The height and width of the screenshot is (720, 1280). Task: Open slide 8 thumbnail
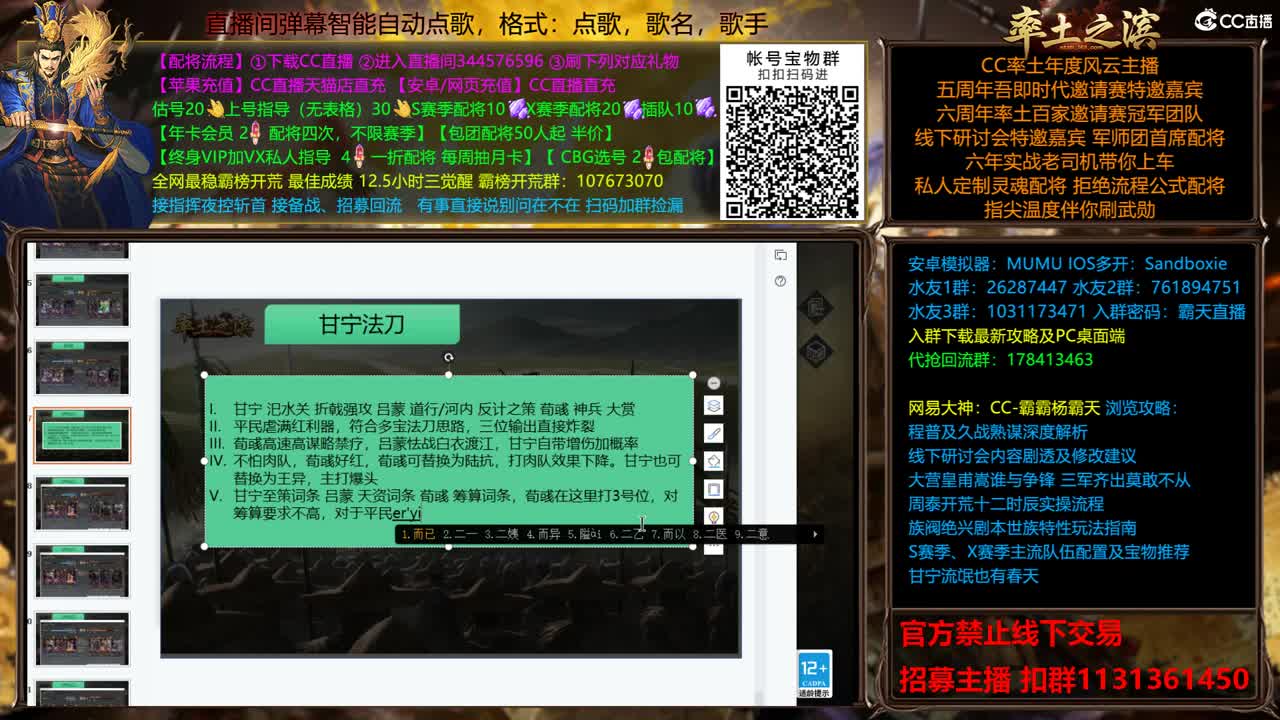[82, 503]
